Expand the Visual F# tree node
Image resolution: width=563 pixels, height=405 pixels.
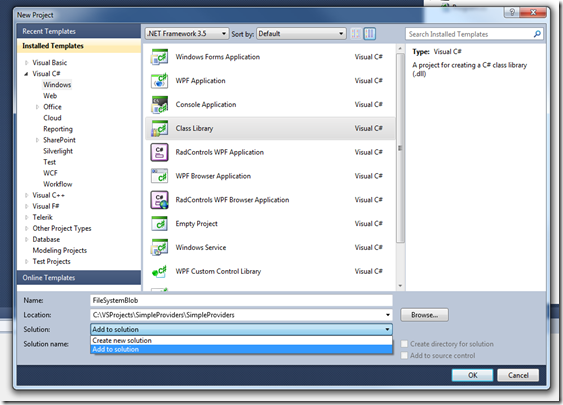click(26, 206)
